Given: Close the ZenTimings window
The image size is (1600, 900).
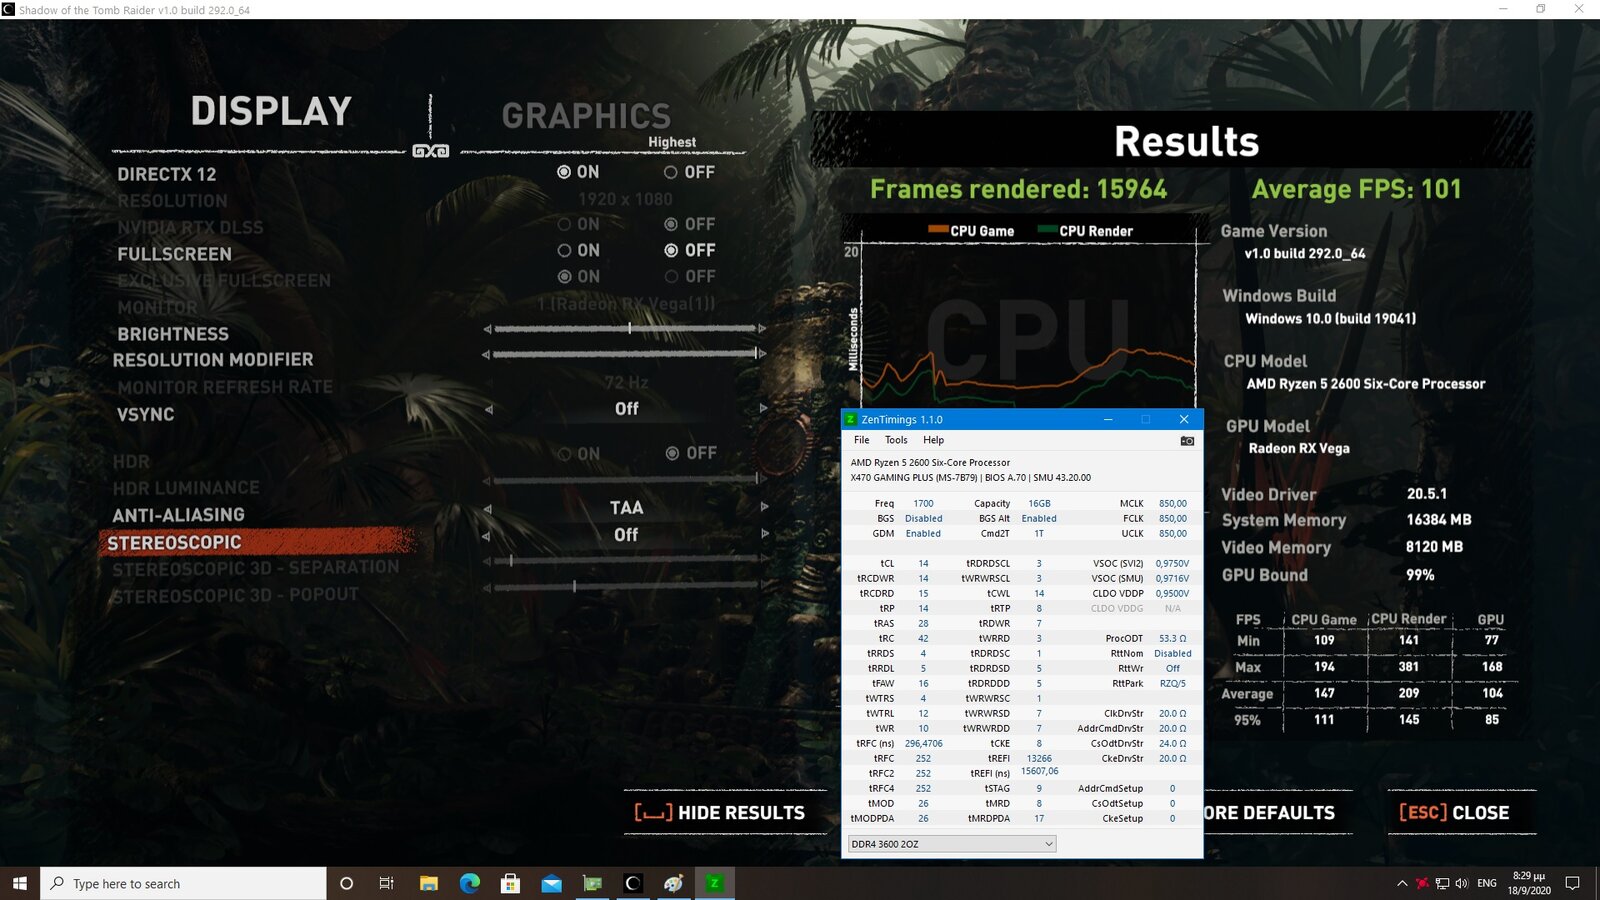Looking at the screenshot, I should [1184, 419].
